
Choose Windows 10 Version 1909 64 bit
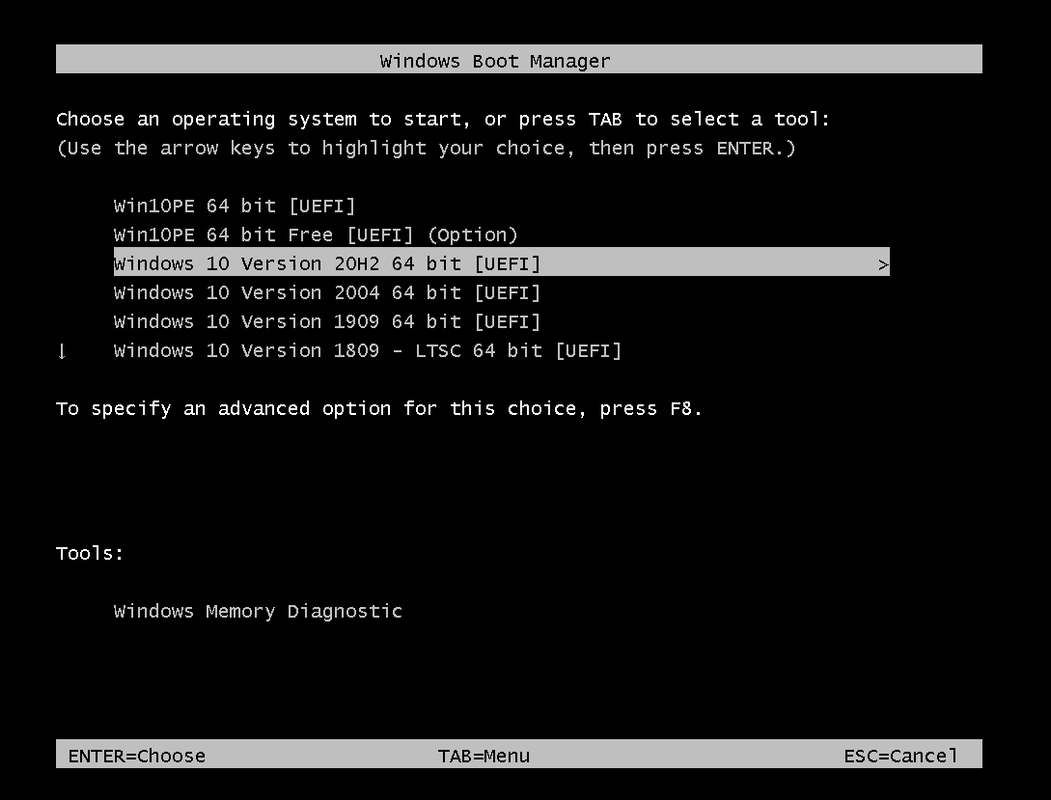tap(327, 322)
